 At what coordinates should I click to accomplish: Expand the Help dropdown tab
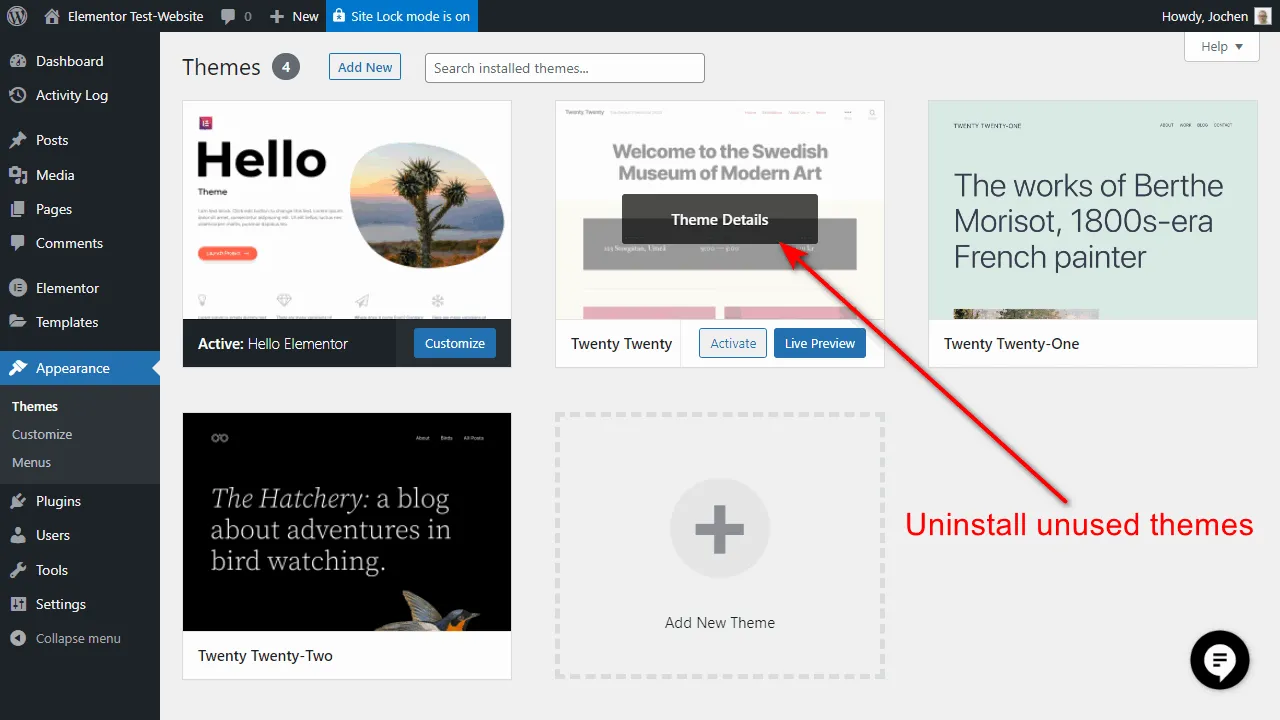1222,46
